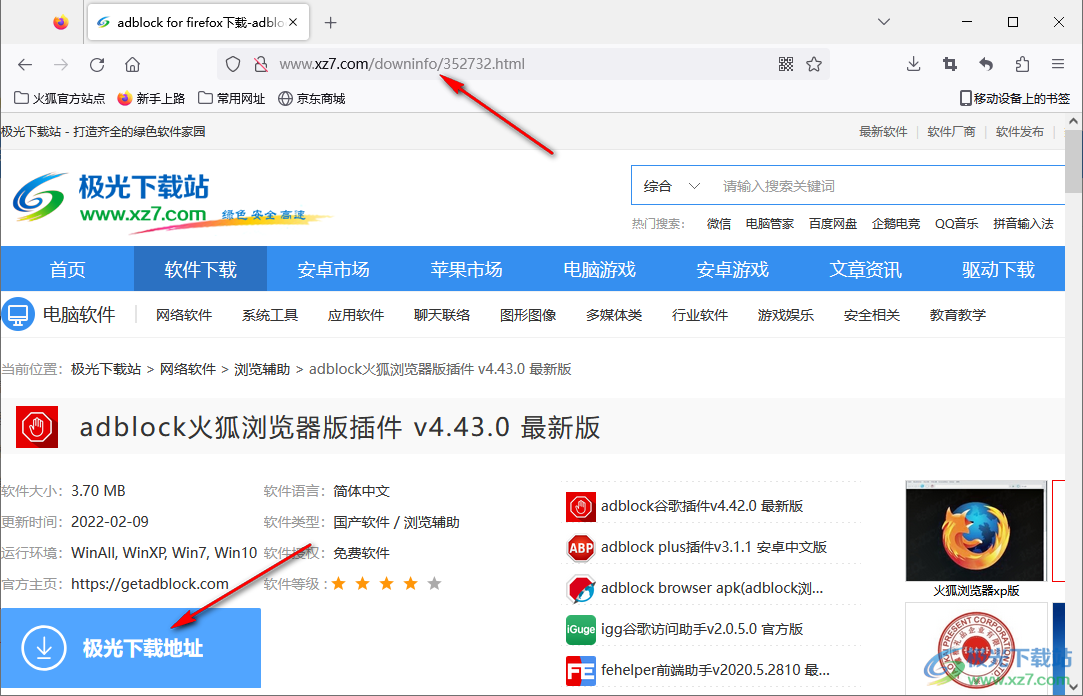
Task: Select the 驱动下载 navigation tab
Action: (998, 269)
